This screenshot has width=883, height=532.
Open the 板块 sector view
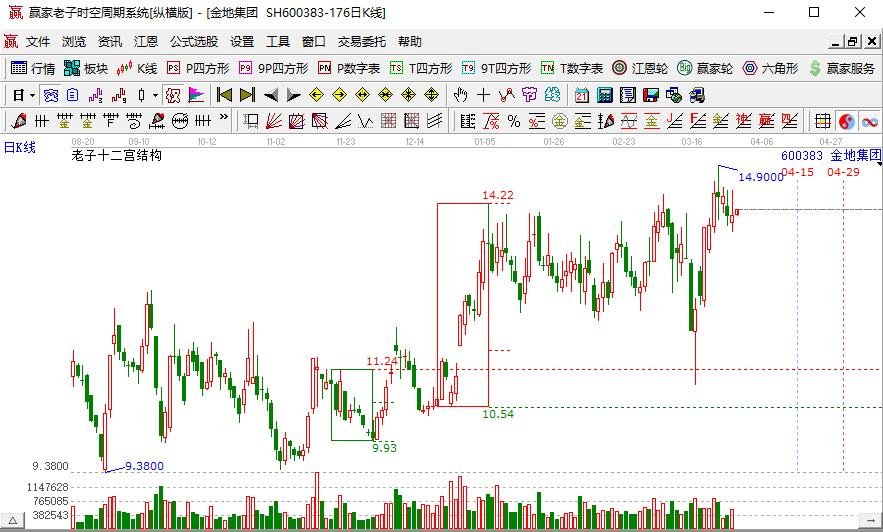click(86, 68)
